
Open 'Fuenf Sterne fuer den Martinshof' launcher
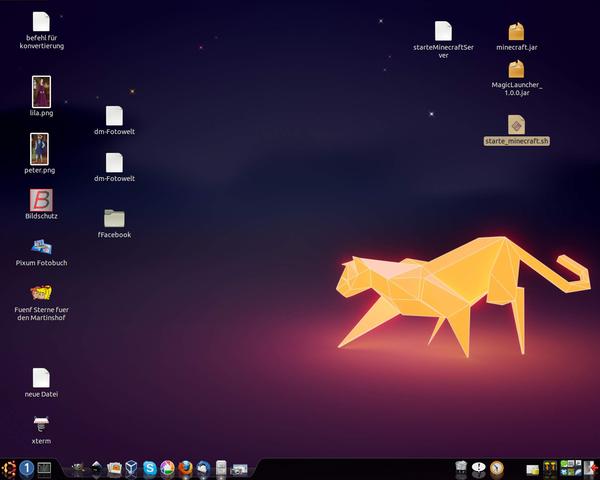tap(41, 293)
